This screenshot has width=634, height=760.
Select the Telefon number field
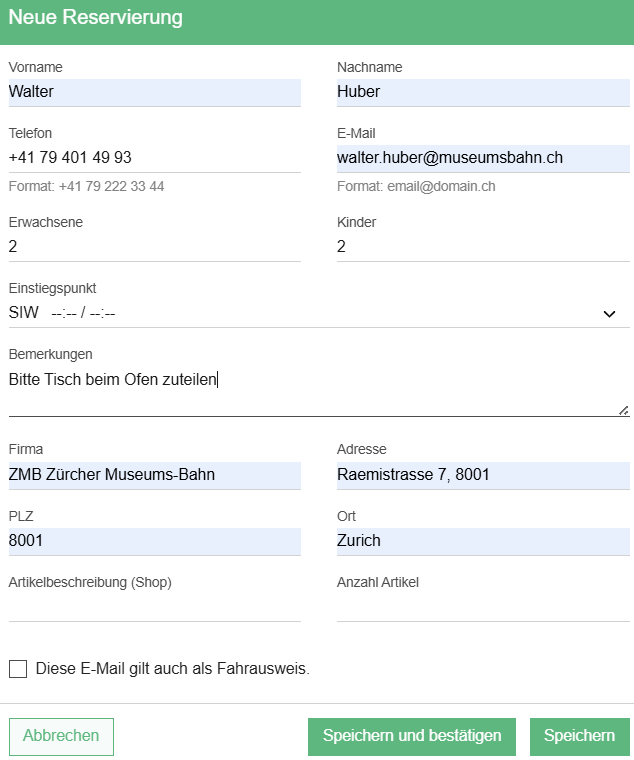tap(154, 158)
